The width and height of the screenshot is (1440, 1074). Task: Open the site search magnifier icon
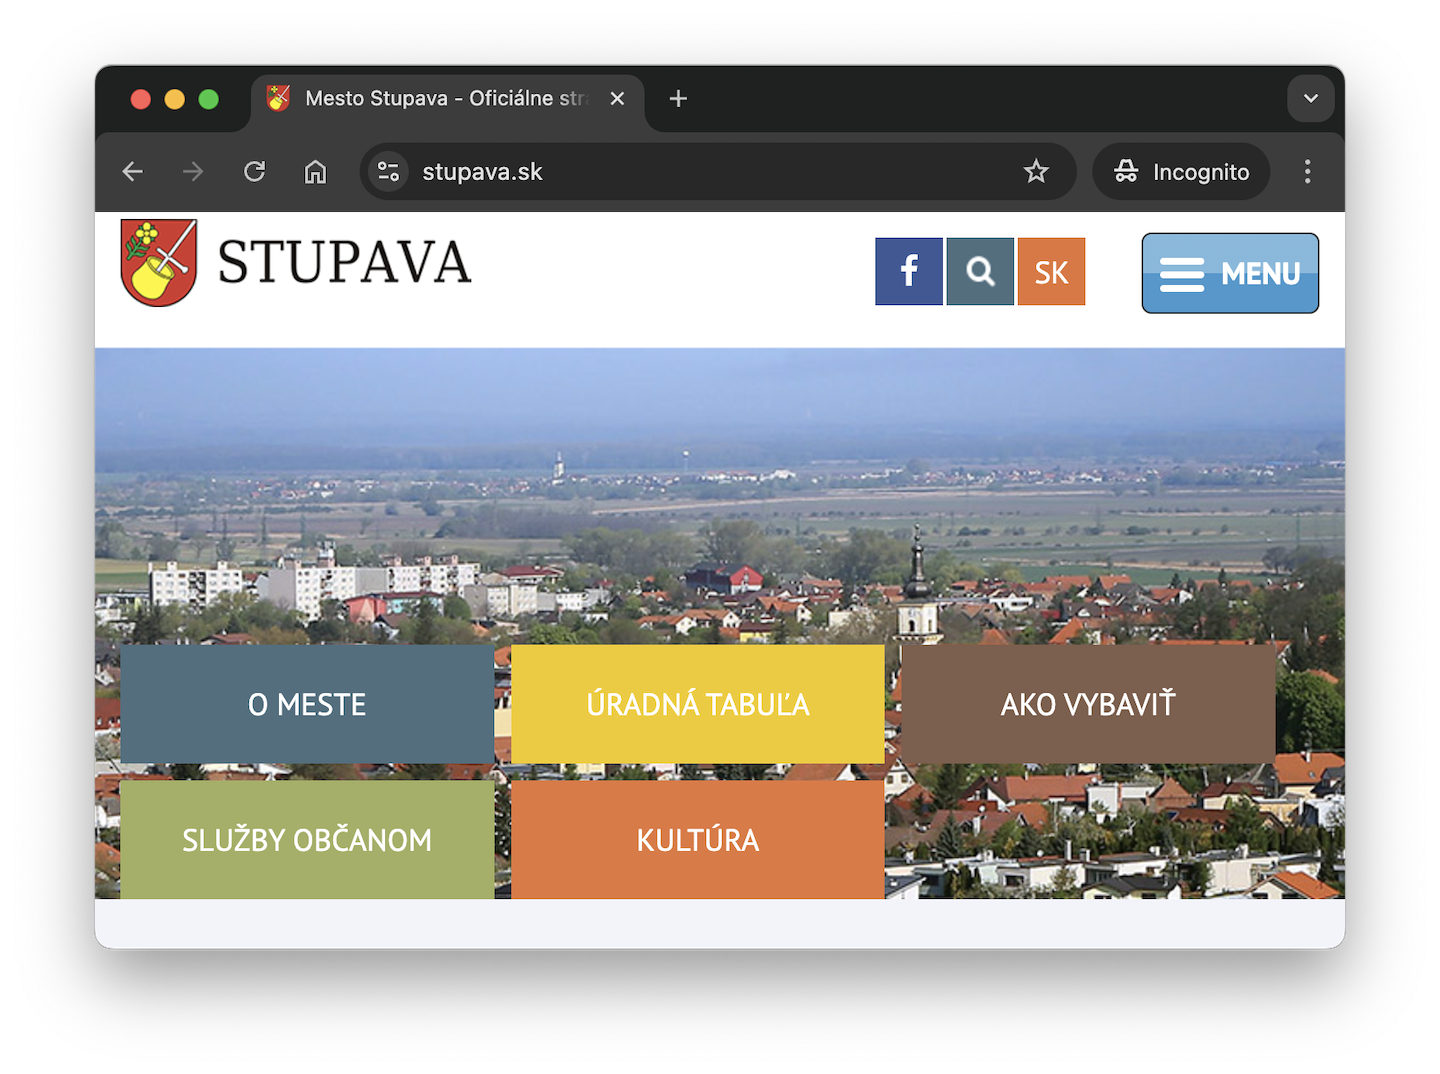point(980,271)
